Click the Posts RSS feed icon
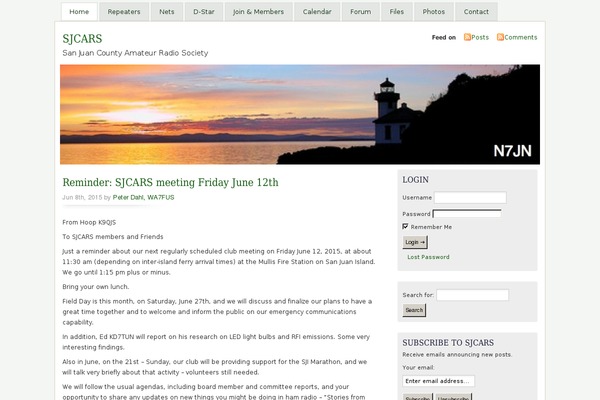The width and height of the screenshot is (600, 400). [467, 37]
